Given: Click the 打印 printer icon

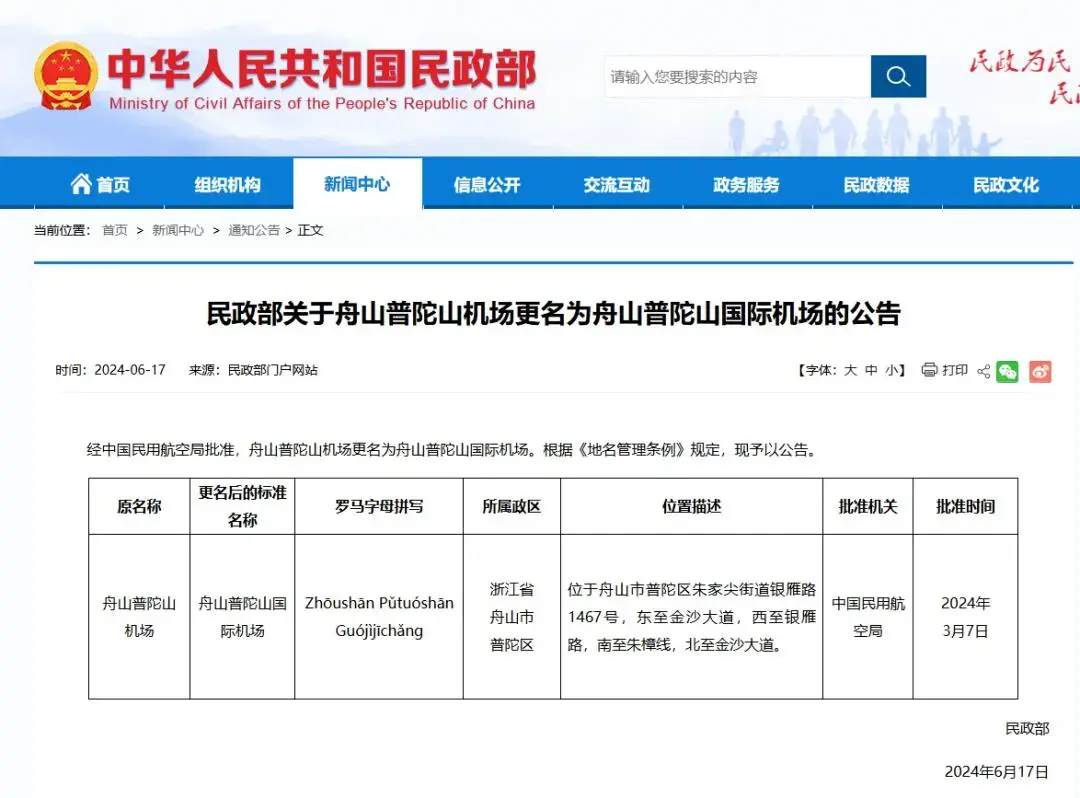Looking at the screenshot, I should (x=928, y=371).
